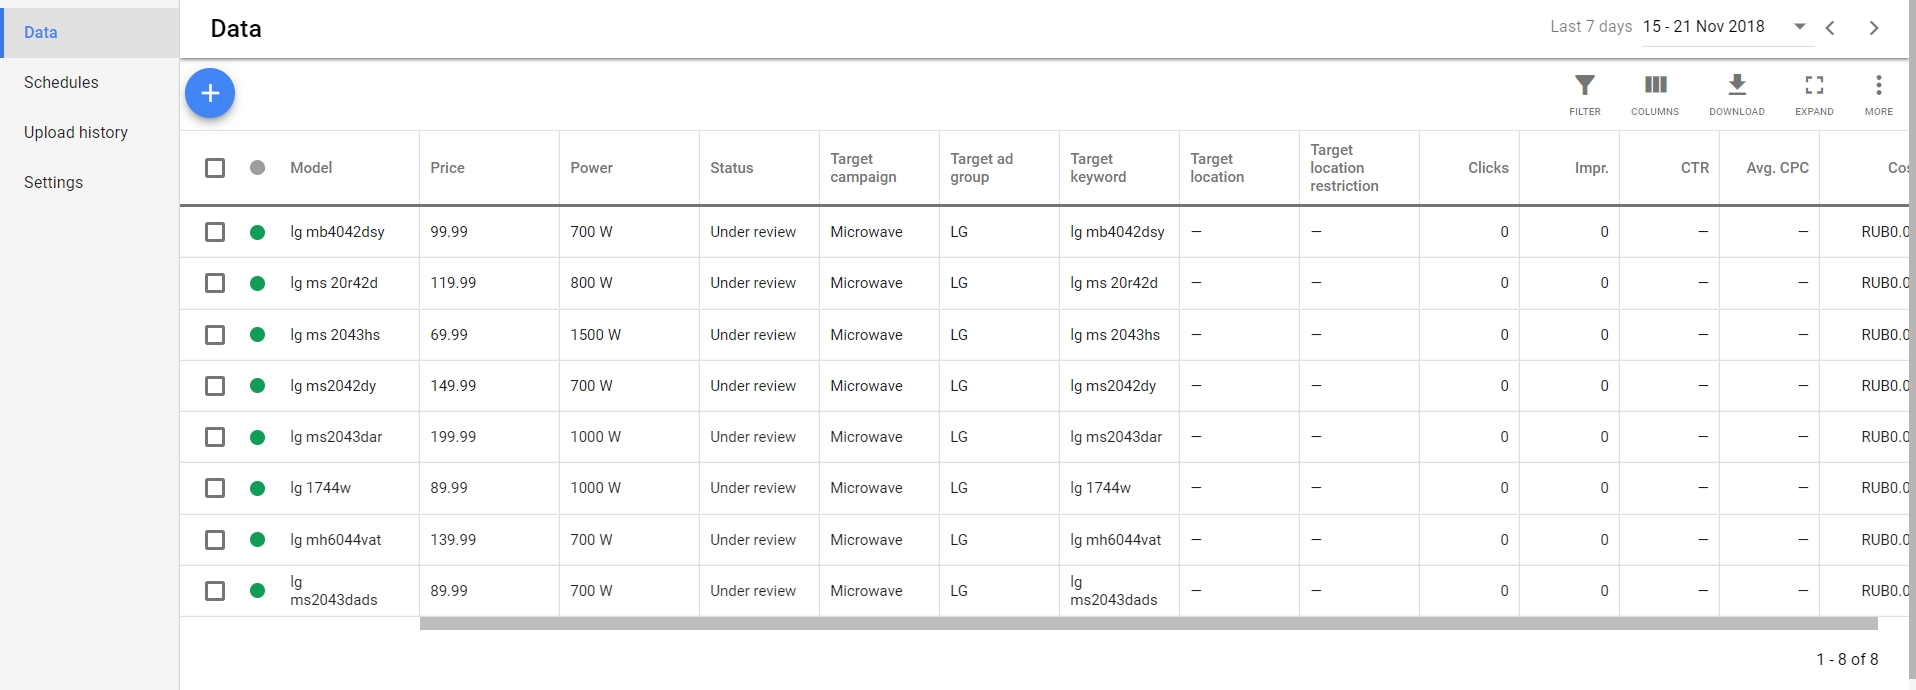Select the lg ms 2043hs row checkbox
Screen dimensions: 1916x690
[215, 335]
